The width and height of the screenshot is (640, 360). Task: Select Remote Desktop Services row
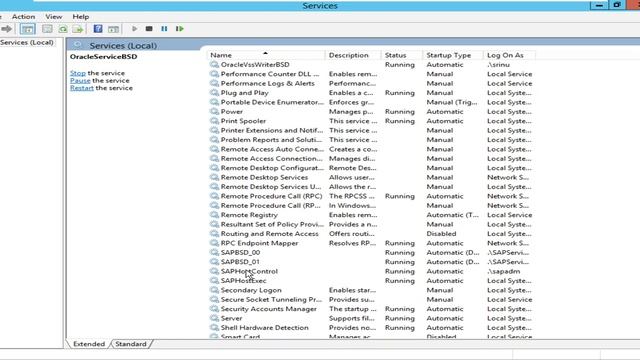click(x=371, y=177)
